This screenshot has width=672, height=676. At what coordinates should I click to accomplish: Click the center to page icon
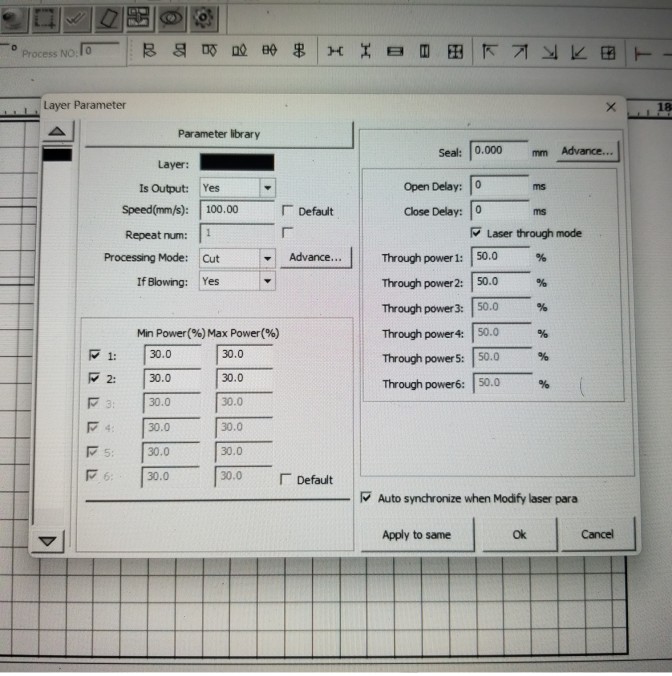pos(608,53)
